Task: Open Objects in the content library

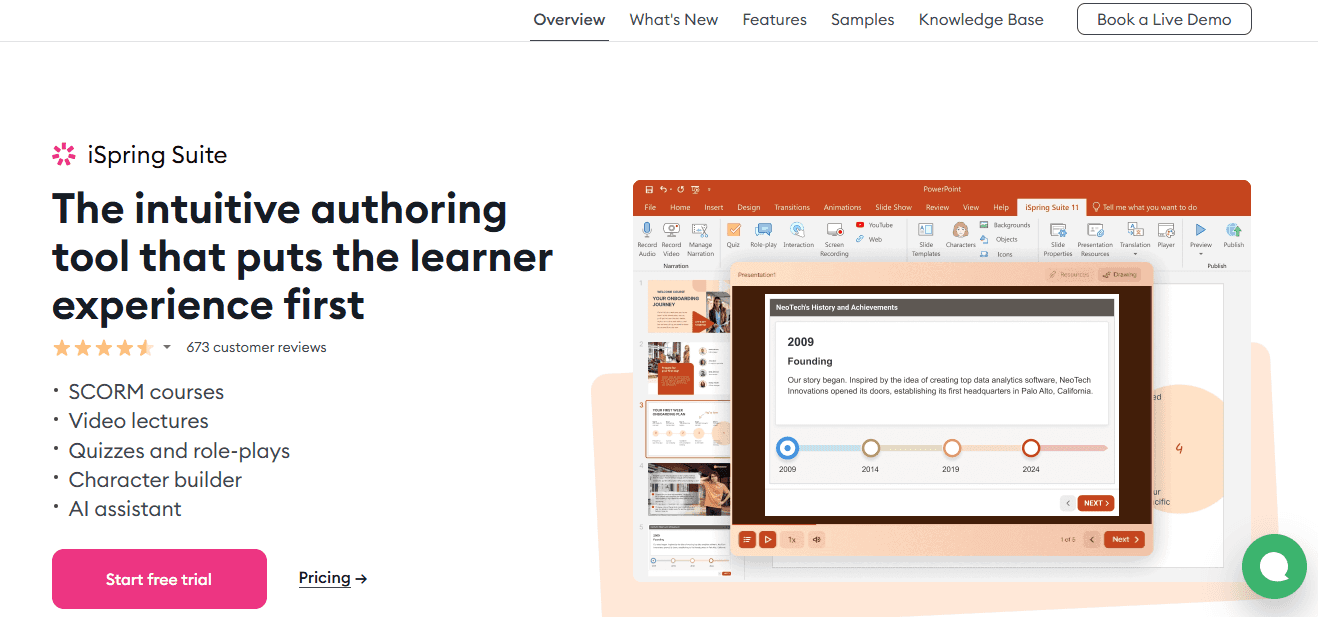Action: pyautogui.click(x=999, y=239)
